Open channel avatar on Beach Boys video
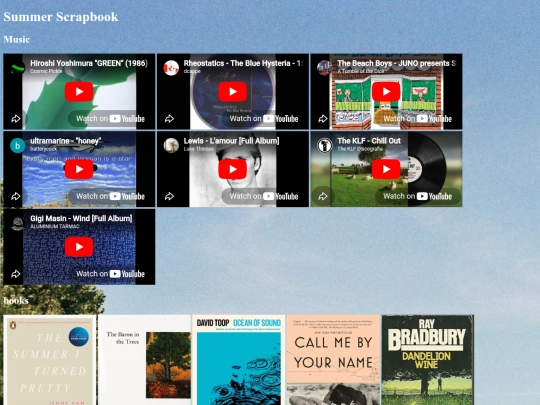Image resolution: width=540 pixels, height=405 pixels. [324, 68]
